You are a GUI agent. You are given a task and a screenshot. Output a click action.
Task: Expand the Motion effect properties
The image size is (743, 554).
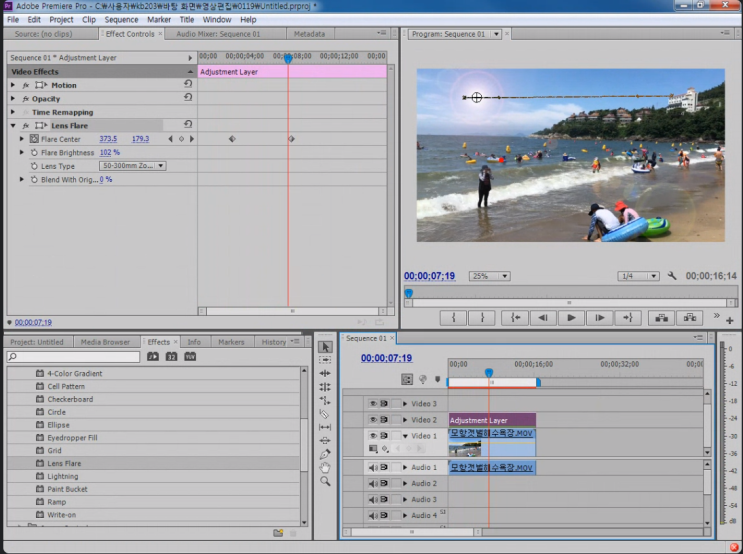(x=12, y=85)
